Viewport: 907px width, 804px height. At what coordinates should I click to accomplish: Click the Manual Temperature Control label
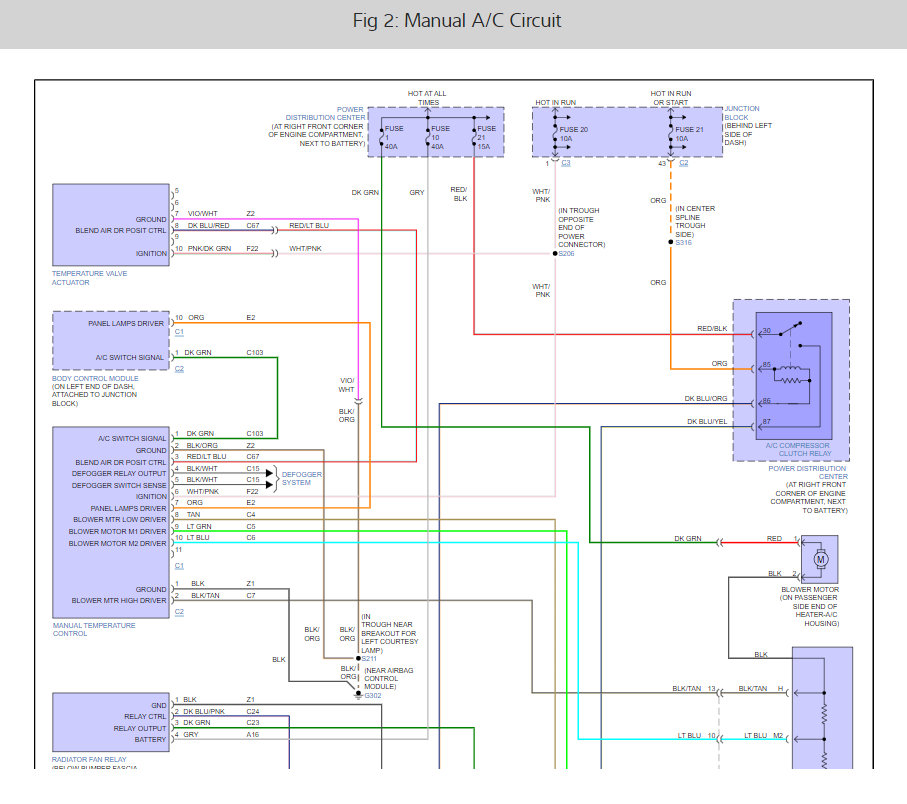click(x=94, y=629)
